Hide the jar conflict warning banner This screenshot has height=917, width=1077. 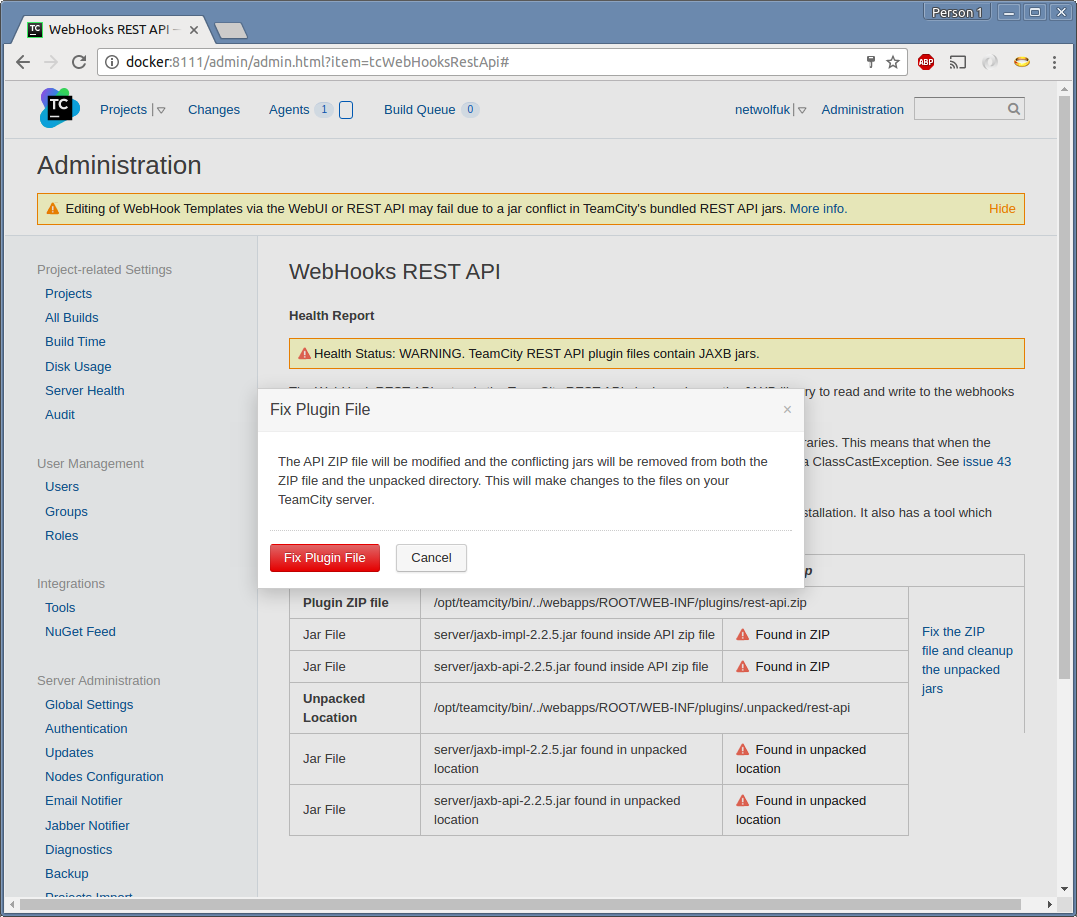[1001, 209]
